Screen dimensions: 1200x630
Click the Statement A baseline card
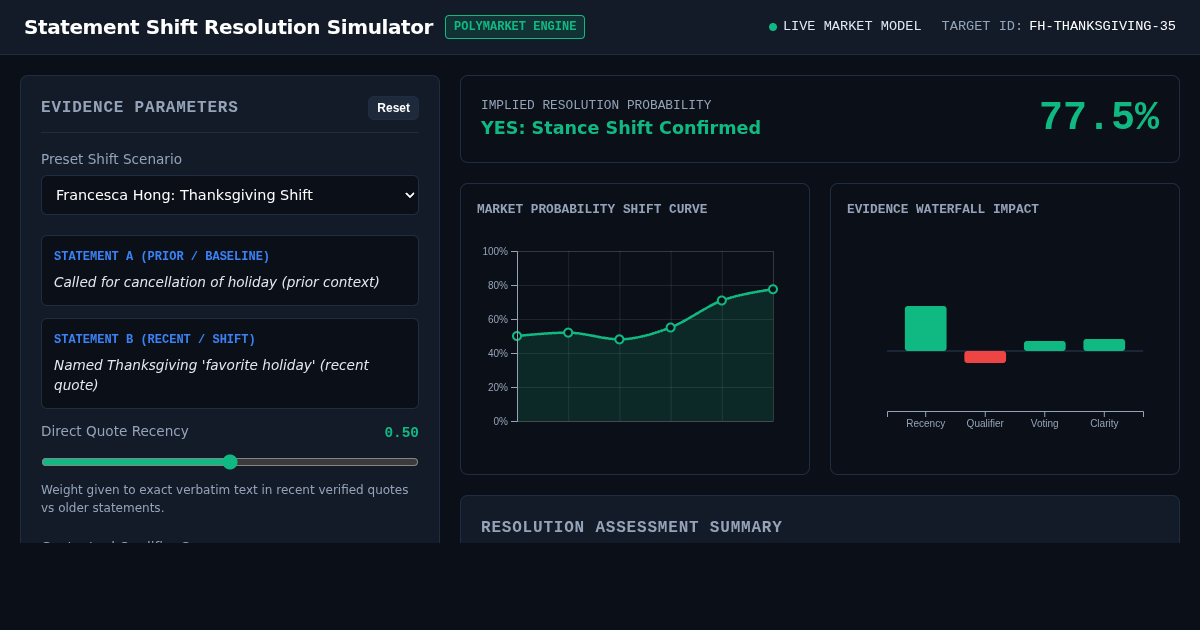pos(230,270)
